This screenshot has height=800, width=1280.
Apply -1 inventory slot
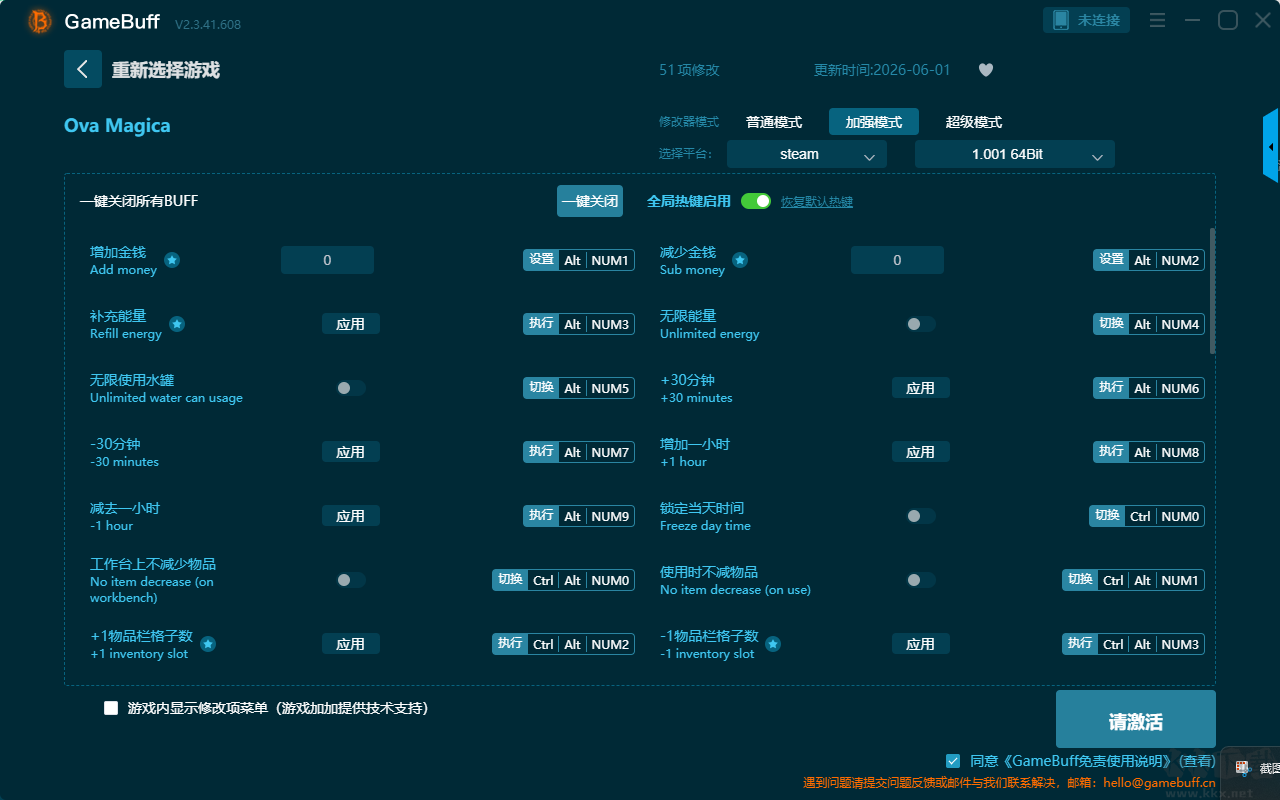point(921,644)
